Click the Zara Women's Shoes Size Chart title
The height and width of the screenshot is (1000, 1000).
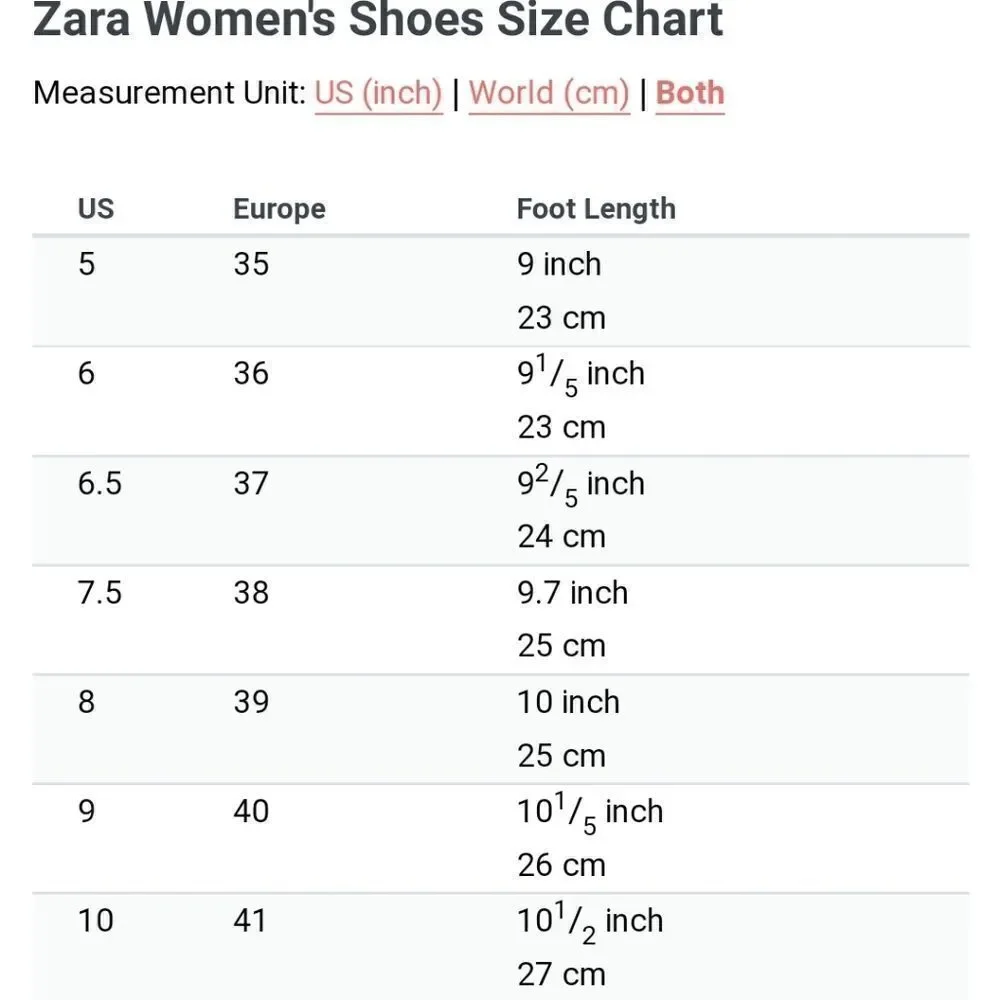click(378, 19)
